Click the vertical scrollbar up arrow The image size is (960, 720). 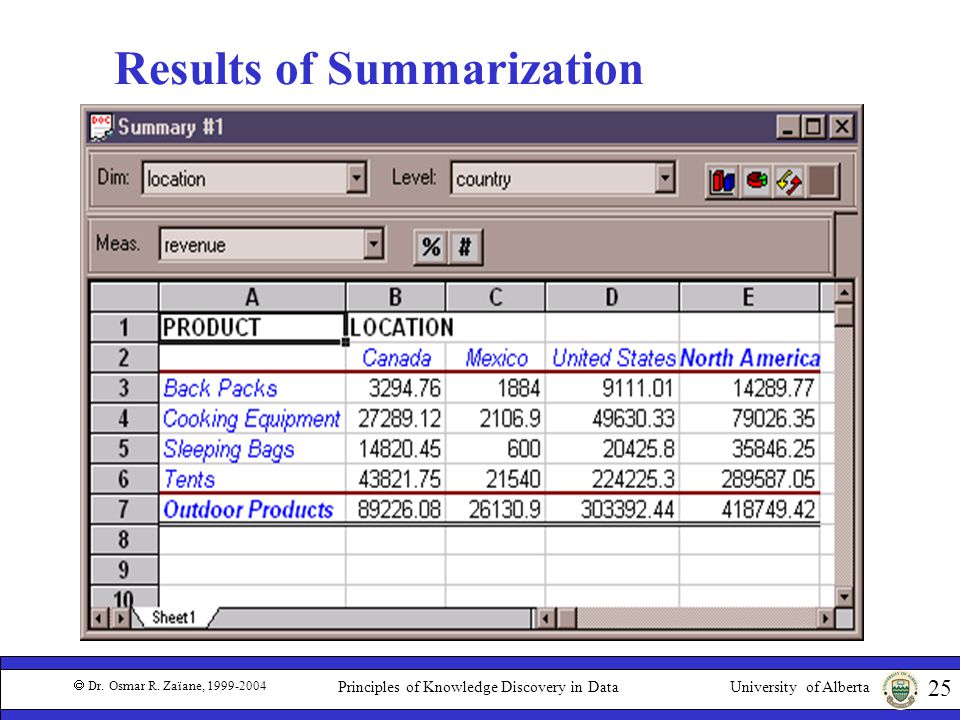(844, 293)
